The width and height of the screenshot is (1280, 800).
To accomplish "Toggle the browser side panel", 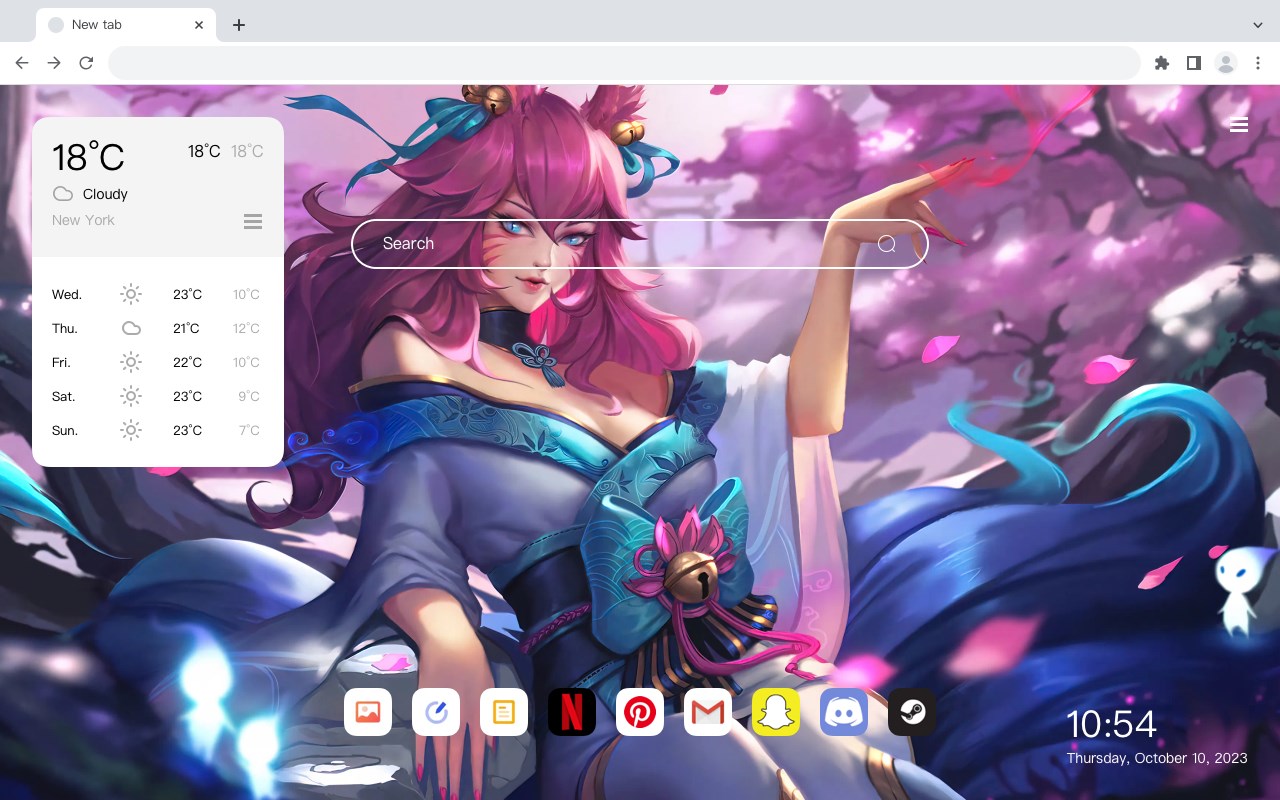I will pyautogui.click(x=1193, y=63).
